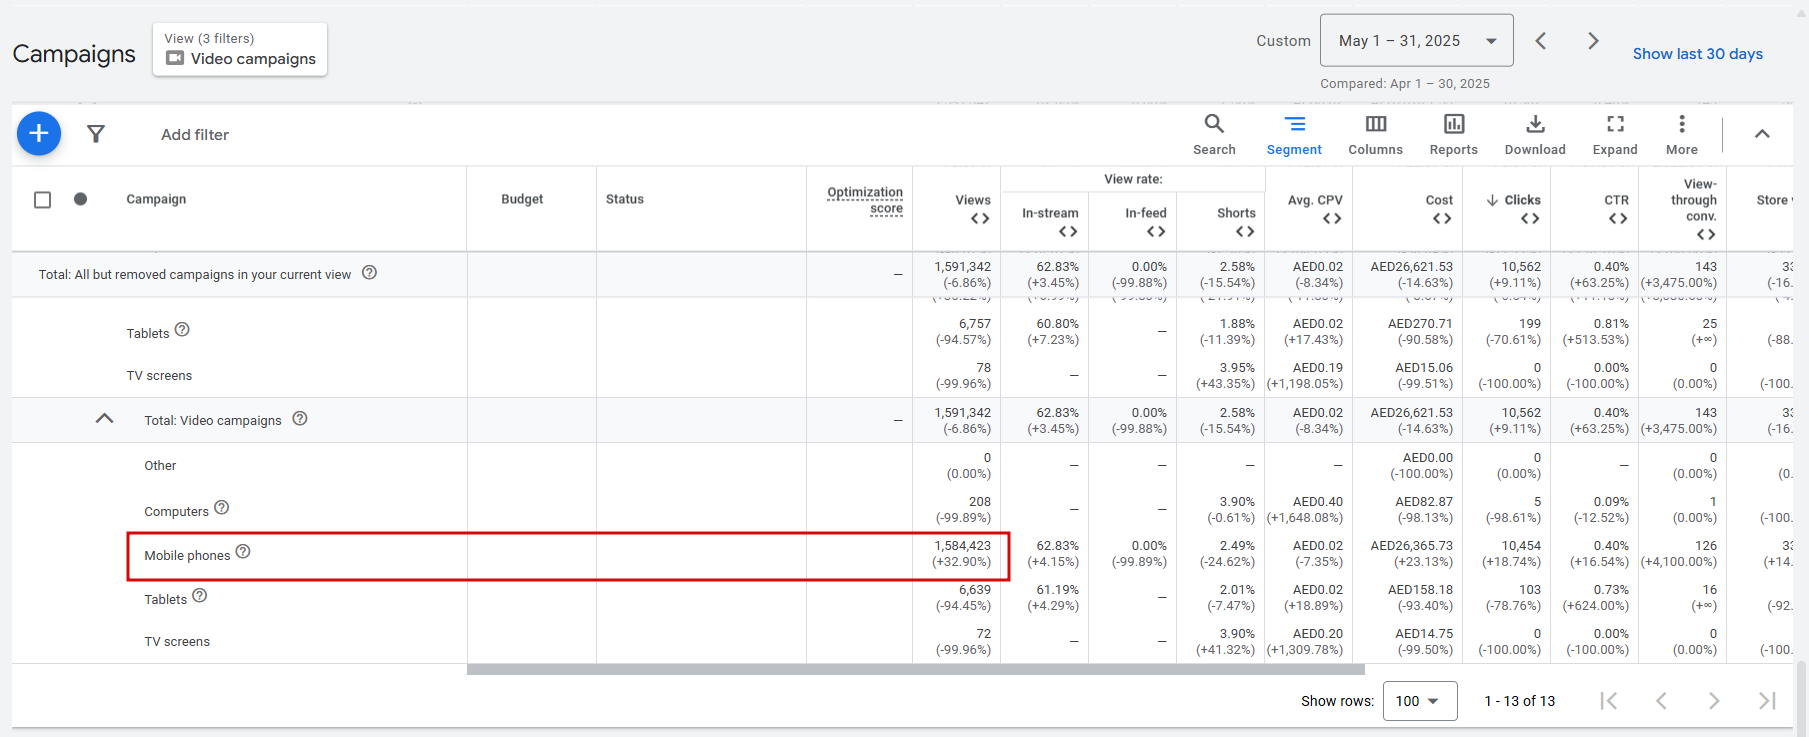This screenshot has height=737, width=1809.
Task: Click the blue plus new campaign button
Action: pos(39,133)
